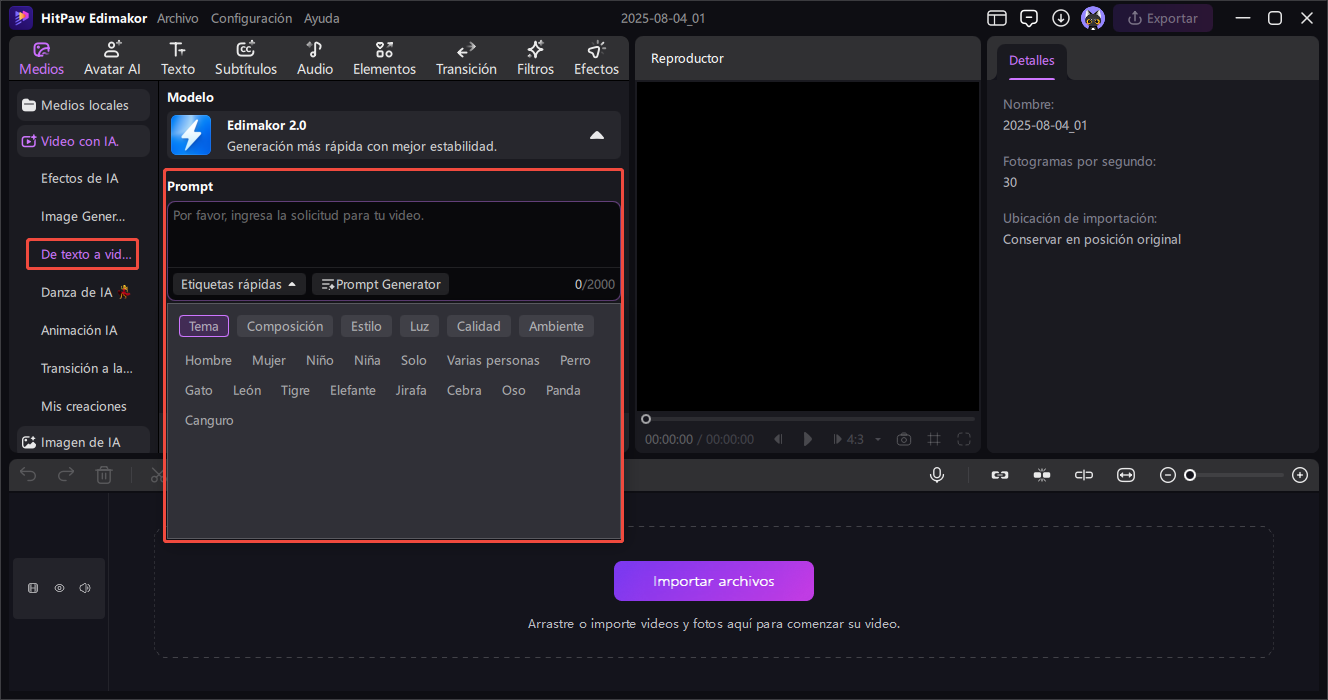Open the Elementos tab
1328x700 pixels.
(384, 59)
